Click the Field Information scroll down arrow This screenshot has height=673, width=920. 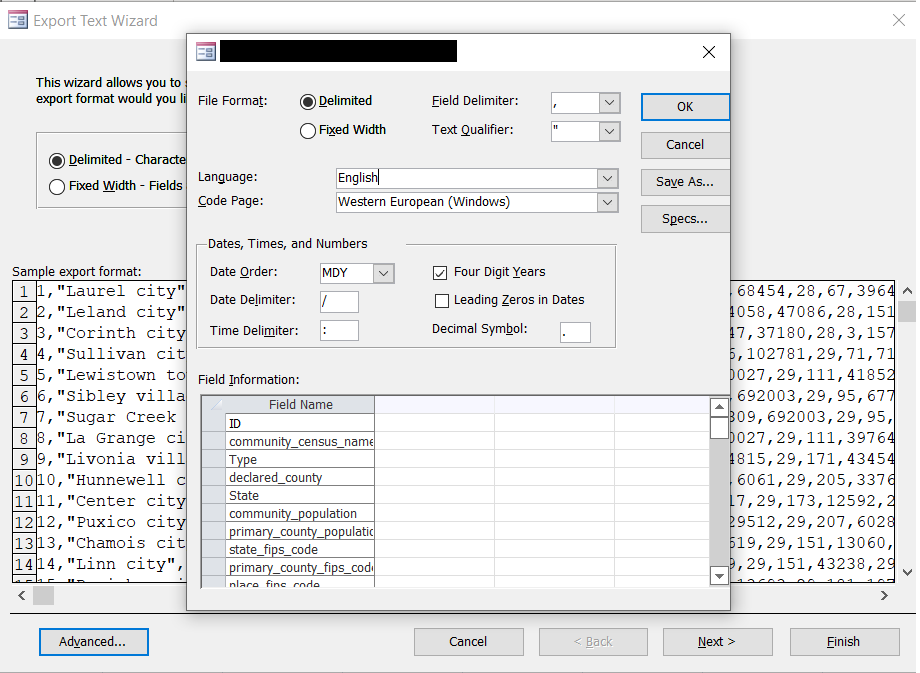pyautogui.click(x=719, y=576)
